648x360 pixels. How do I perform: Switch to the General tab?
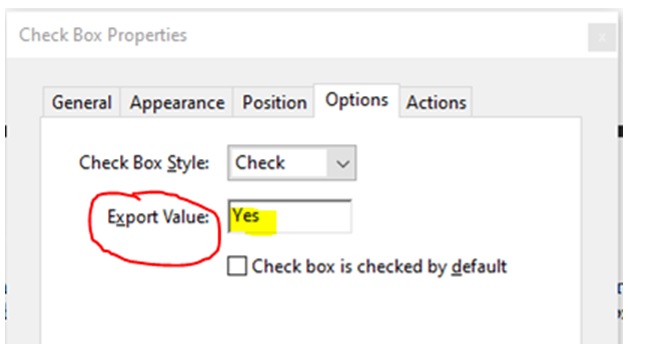coord(82,103)
